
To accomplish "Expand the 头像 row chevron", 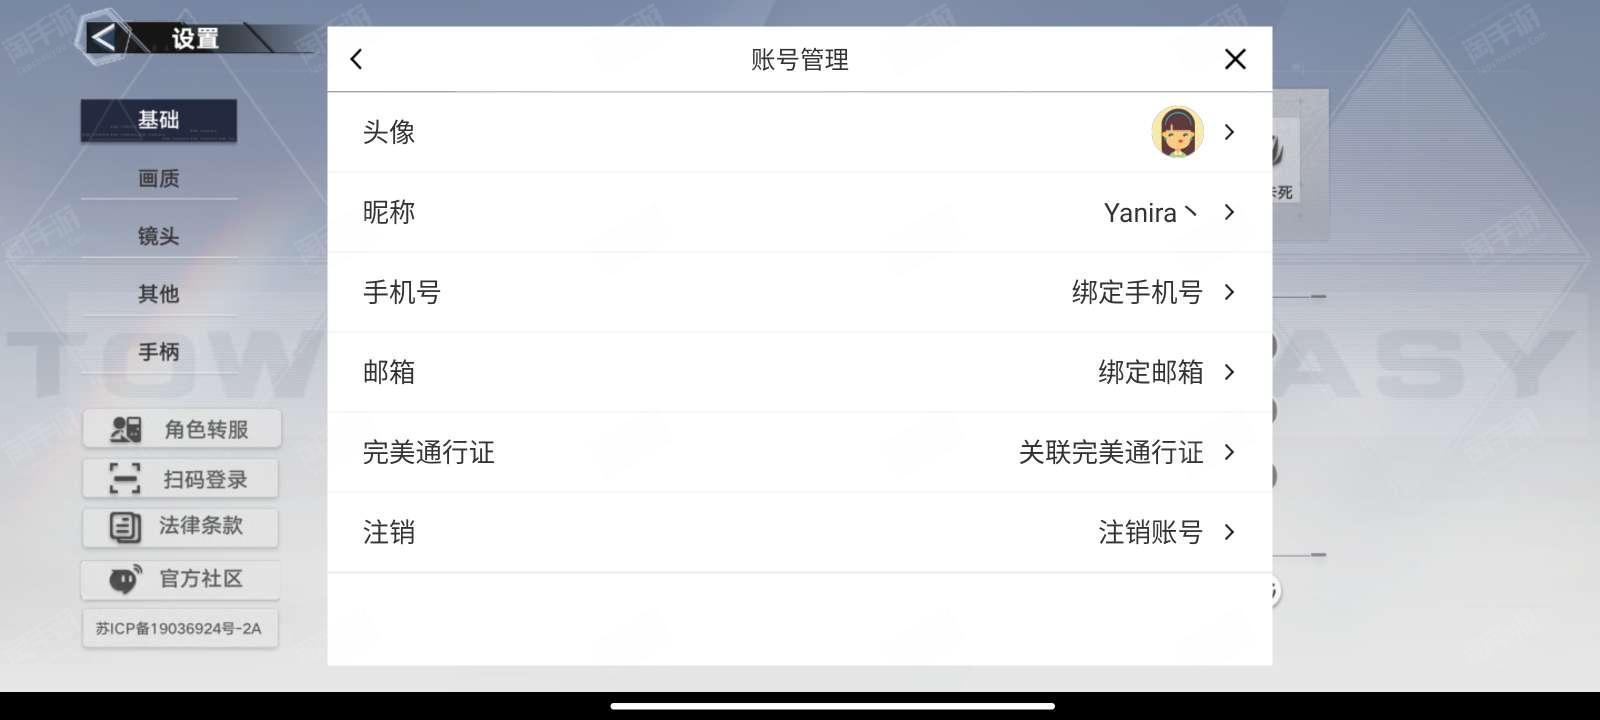I will click(x=1229, y=132).
